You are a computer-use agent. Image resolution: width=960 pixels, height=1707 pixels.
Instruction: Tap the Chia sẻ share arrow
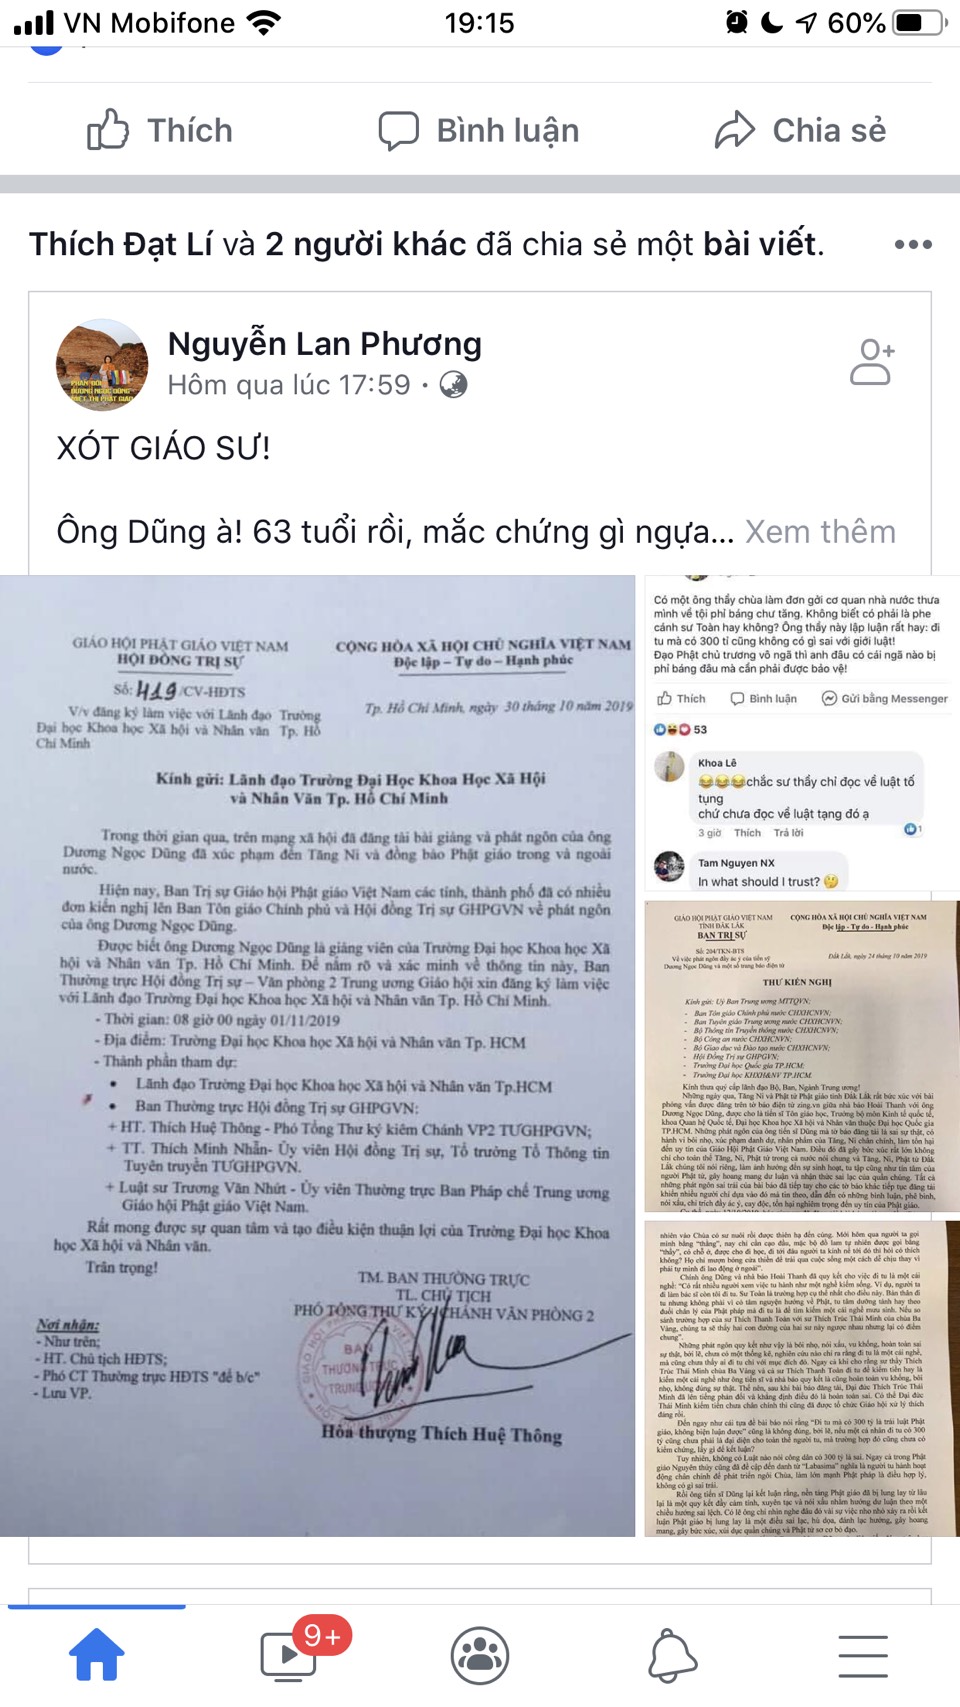point(800,130)
